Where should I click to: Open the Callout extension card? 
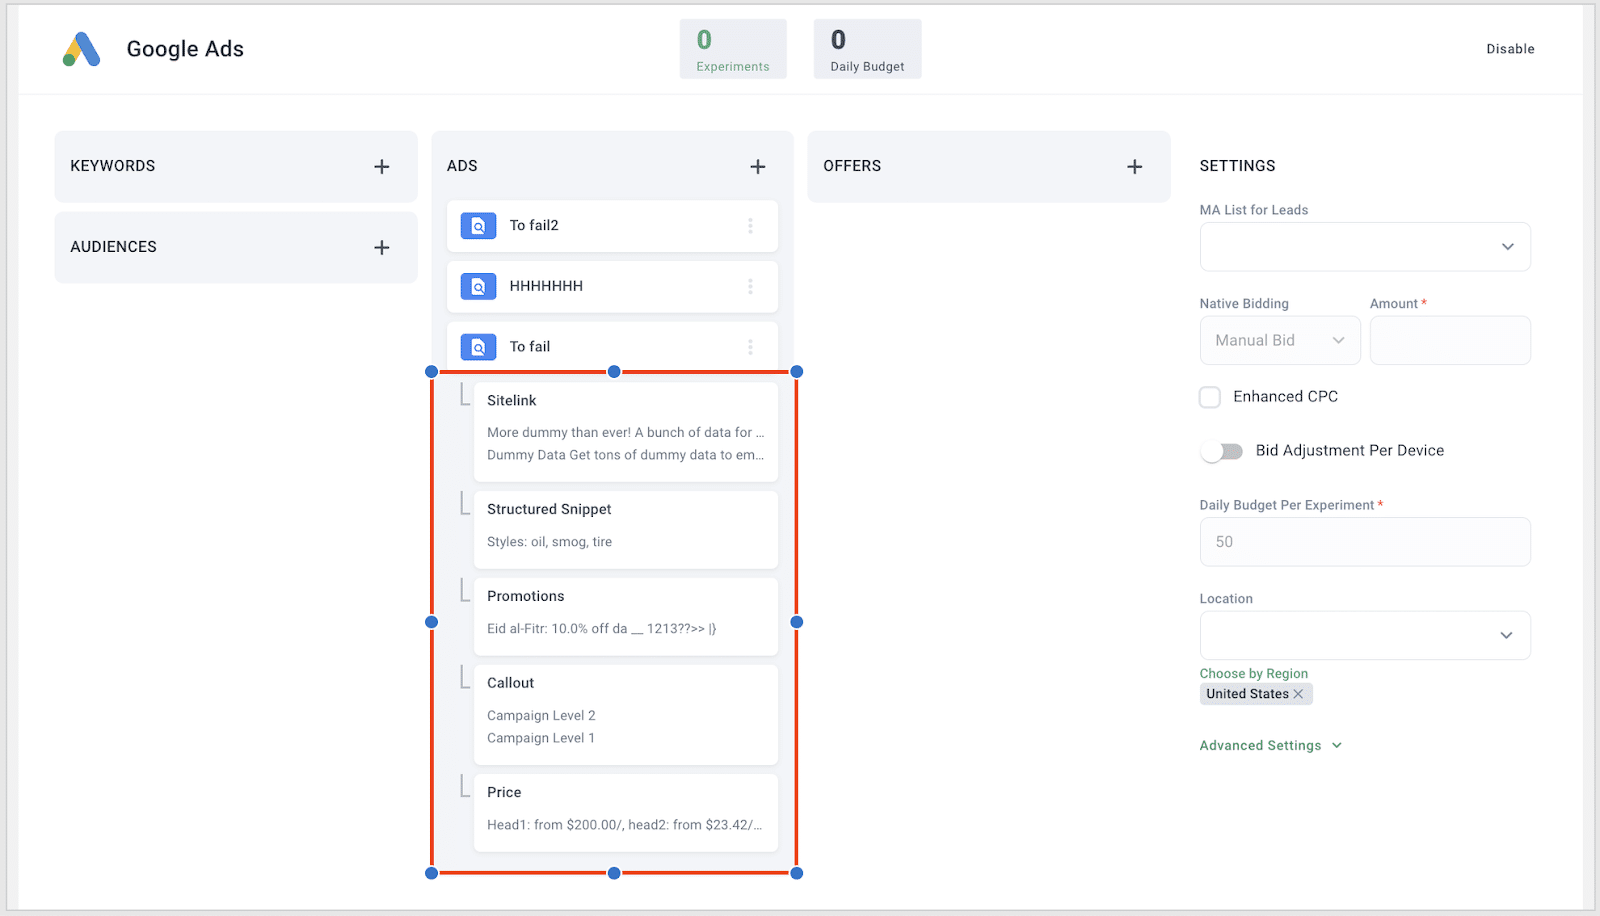point(626,715)
